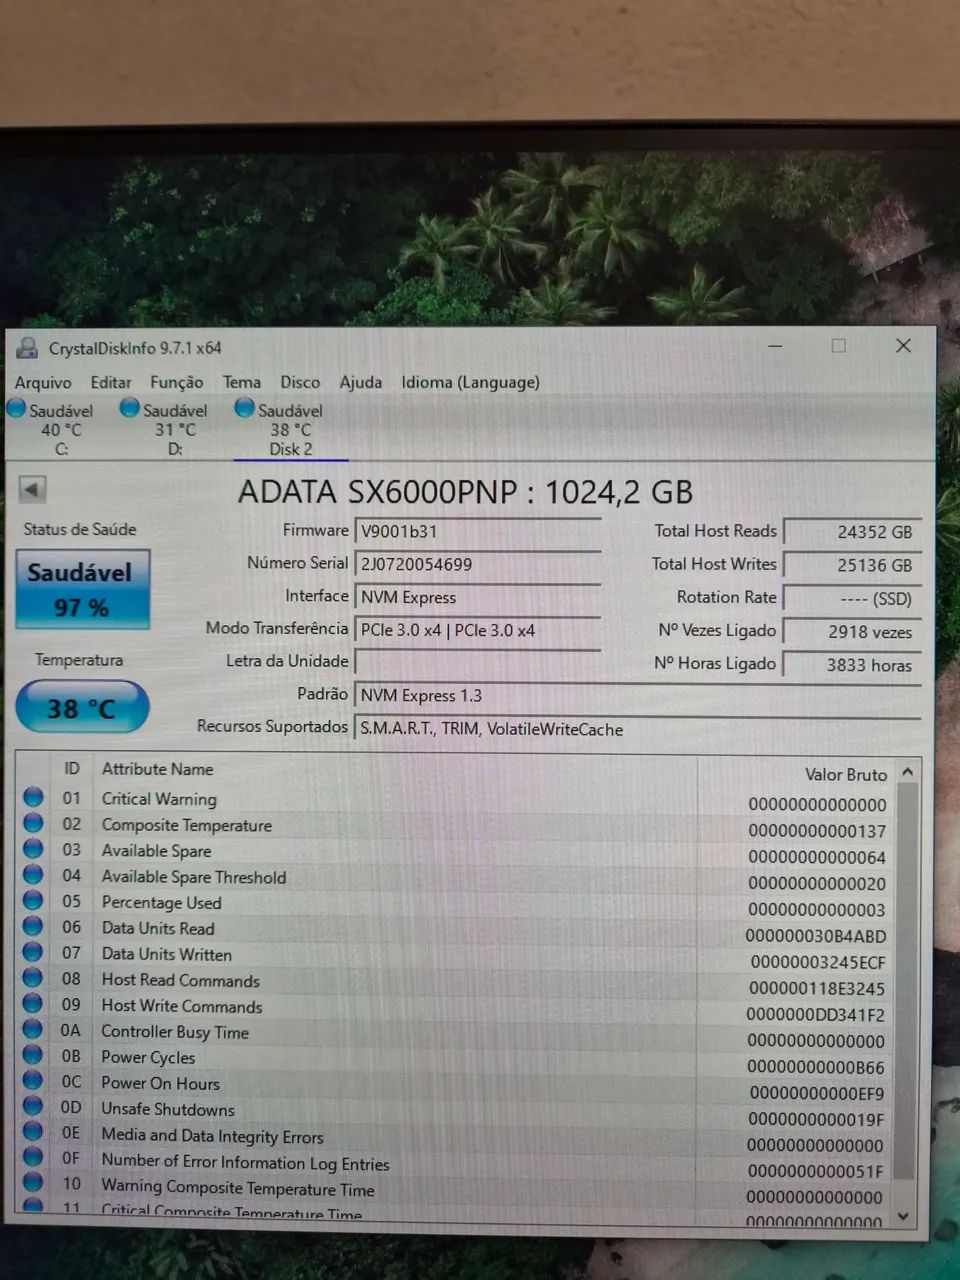Image resolution: width=960 pixels, height=1280 pixels.
Task: Click the status orb for Controller Busy Time
Action: click(33, 1029)
